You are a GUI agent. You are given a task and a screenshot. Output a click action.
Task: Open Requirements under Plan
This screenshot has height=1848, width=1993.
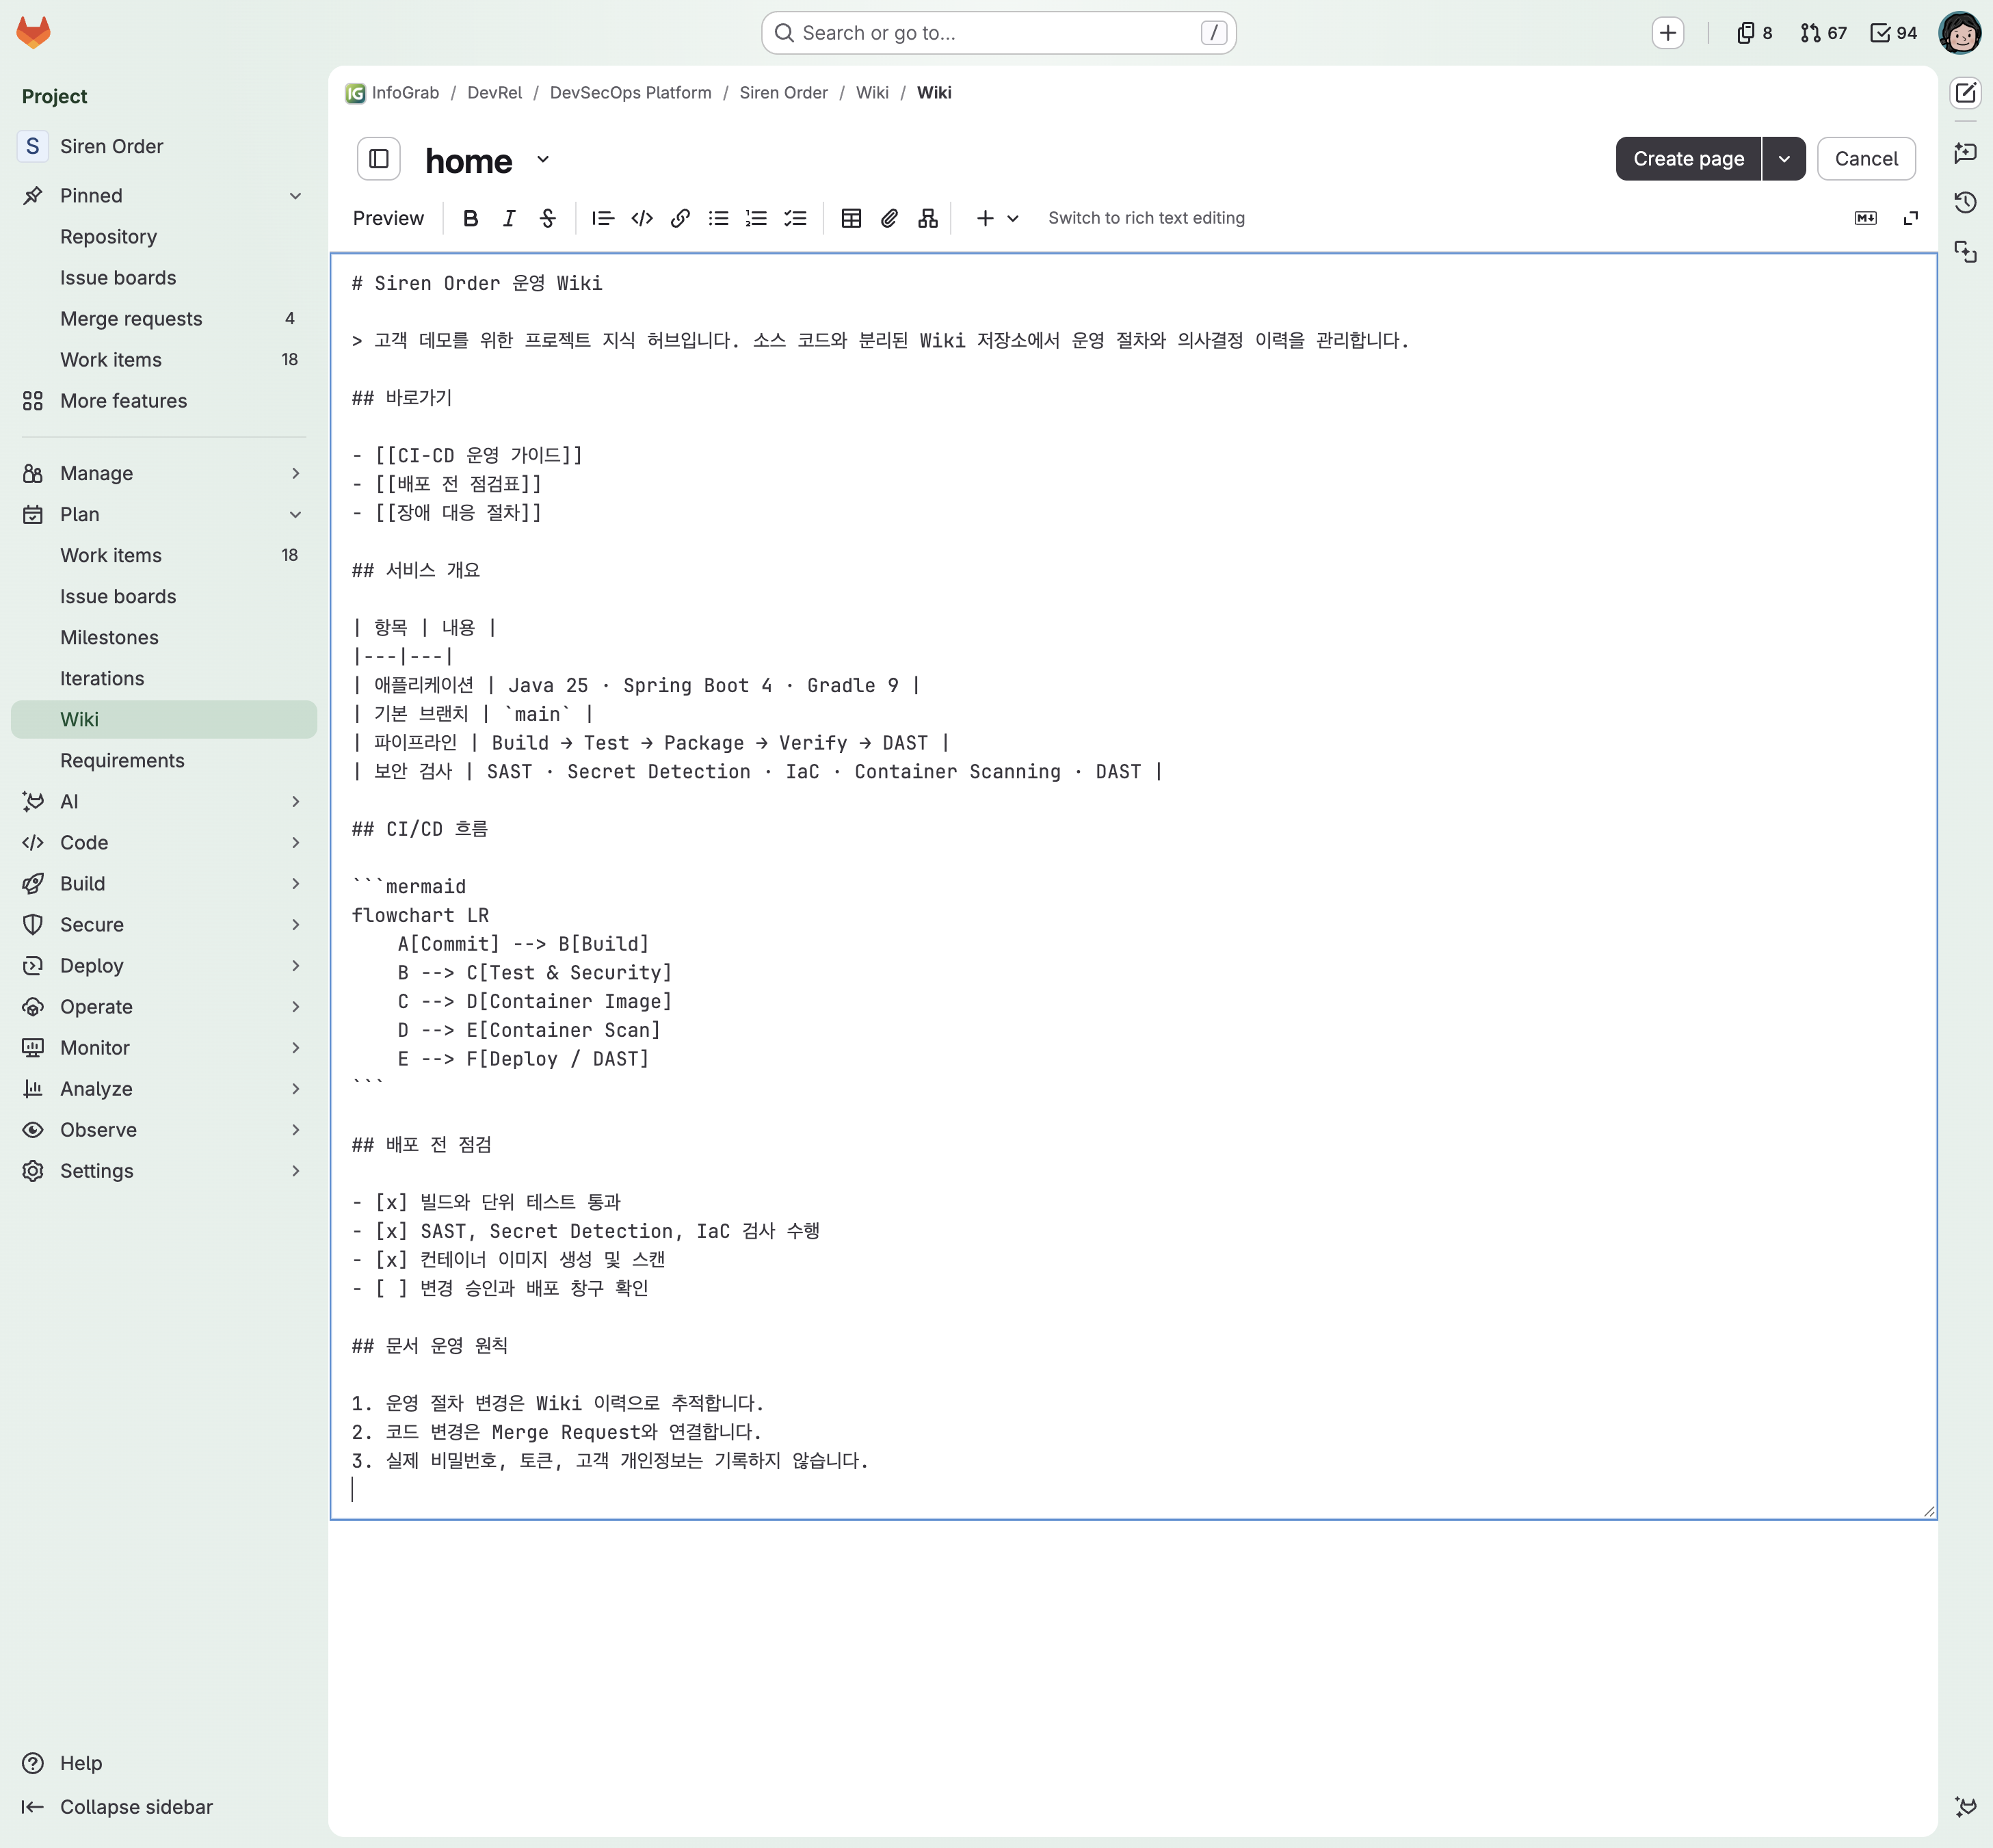tap(164, 761)
